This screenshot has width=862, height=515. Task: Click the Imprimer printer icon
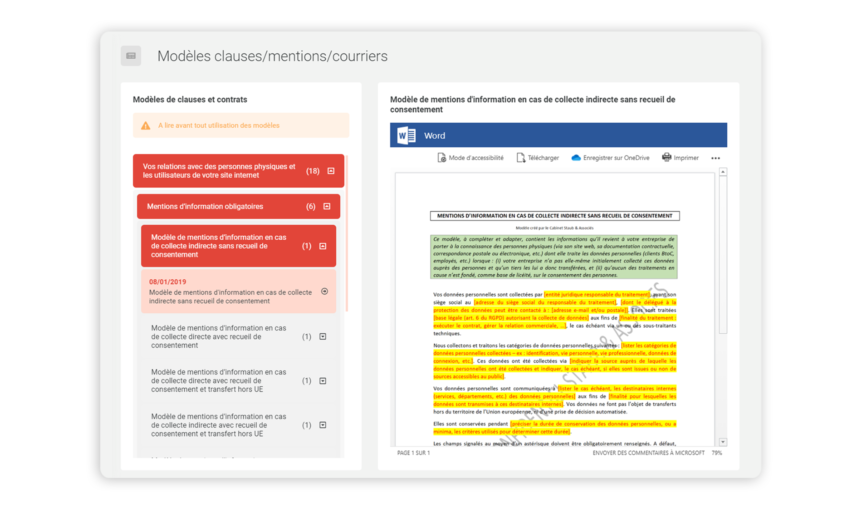tap(666, 158)
